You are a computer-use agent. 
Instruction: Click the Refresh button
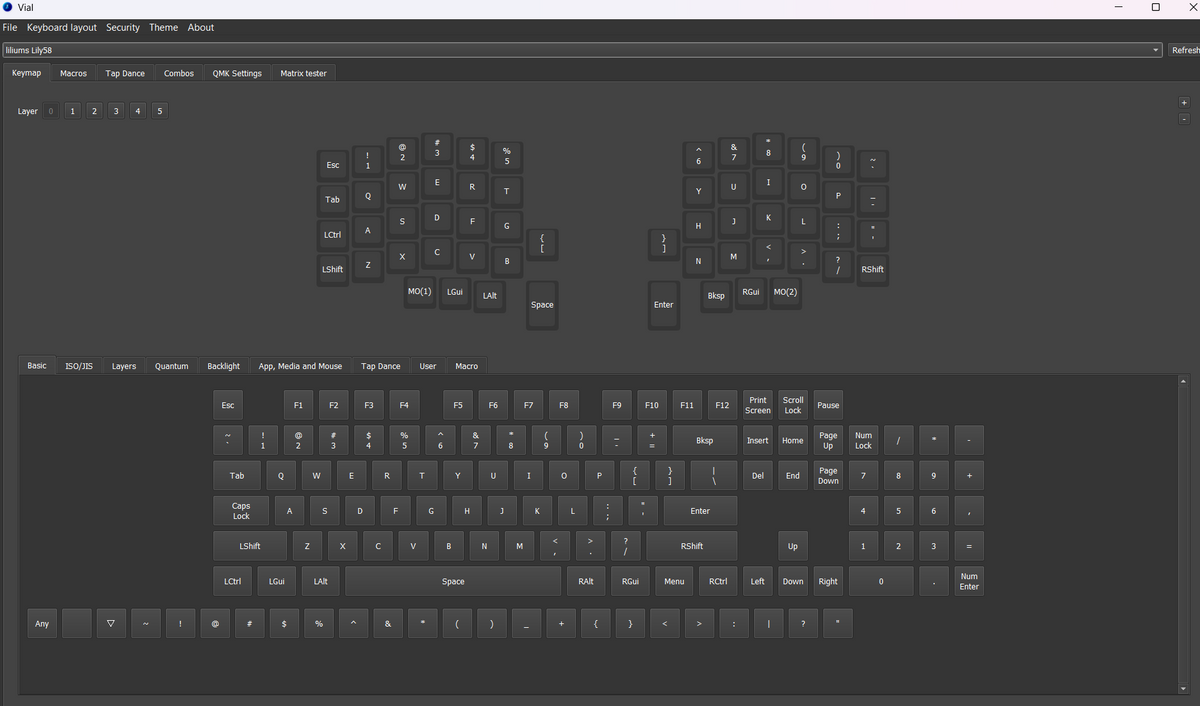(x=1185, y=50)
